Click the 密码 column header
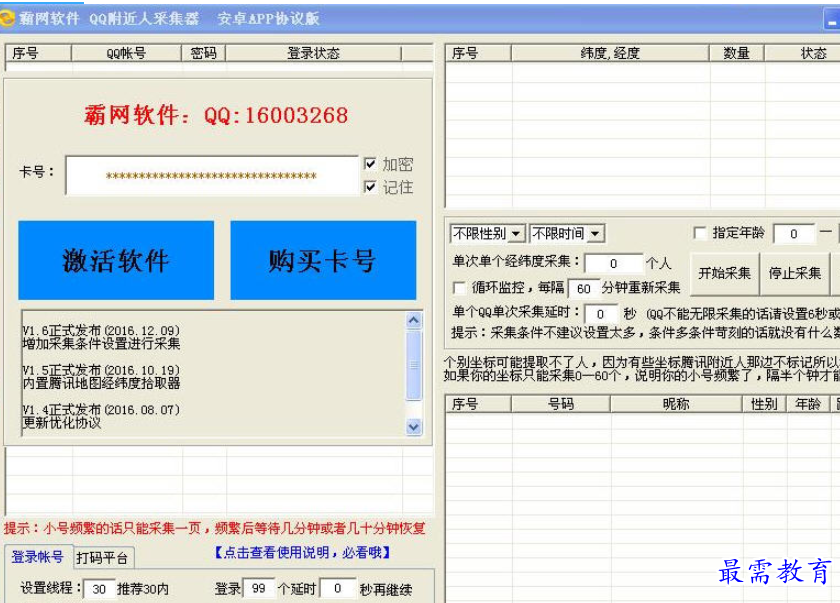 tap(204, 53)
